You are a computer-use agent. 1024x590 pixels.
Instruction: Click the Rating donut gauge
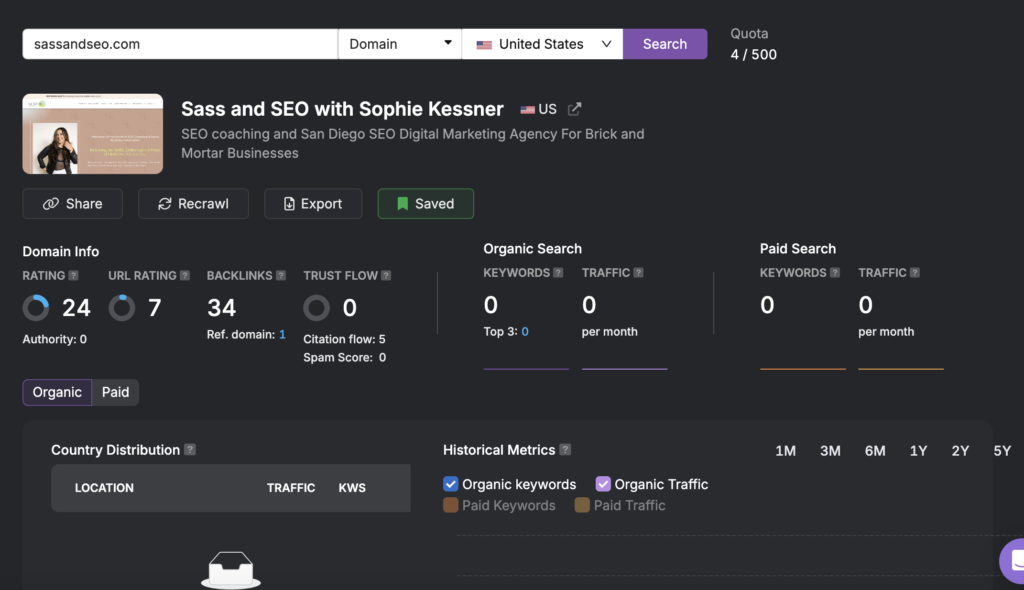(36, 308)
